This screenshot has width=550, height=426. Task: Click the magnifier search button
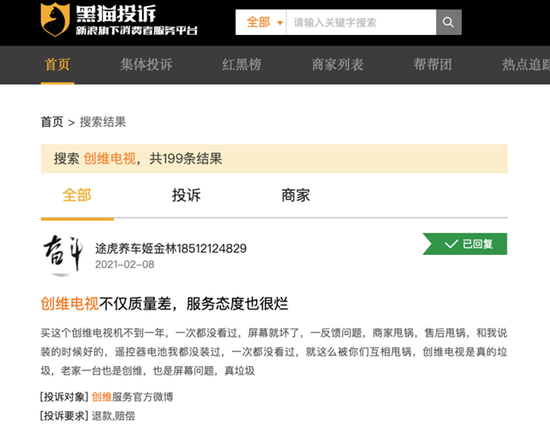point(448,22)
